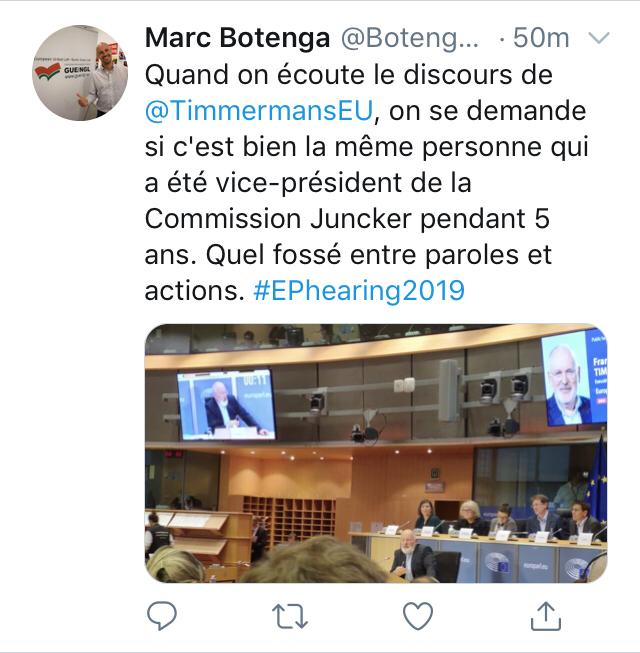Viewport: 640px width, 653px height.
Task: Tap the GUE/NGL logo in the avatar
Action: pos(62,71)
